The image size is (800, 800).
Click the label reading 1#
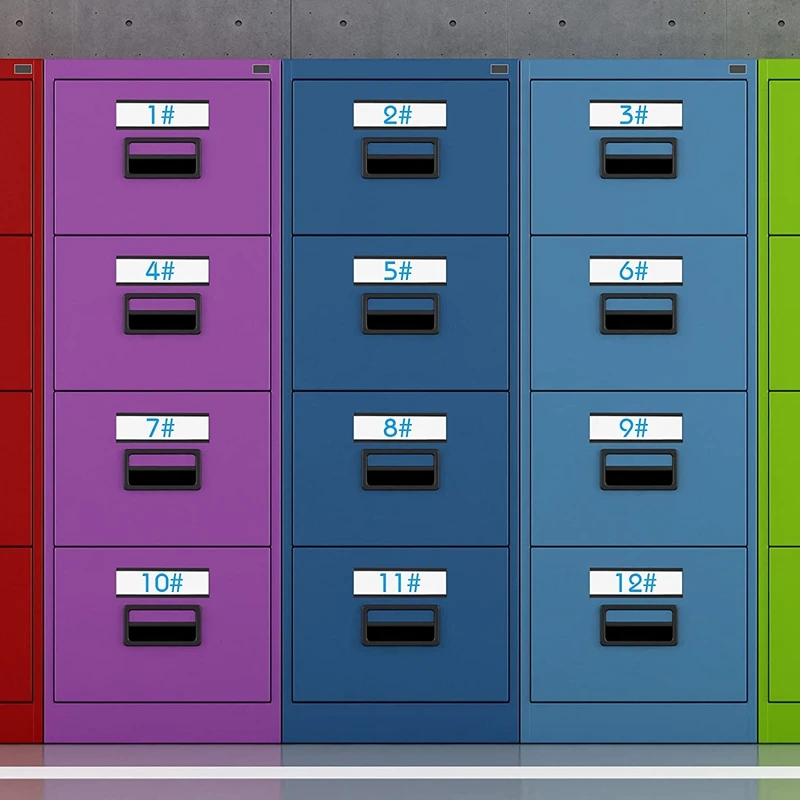[x=162, y=115]
